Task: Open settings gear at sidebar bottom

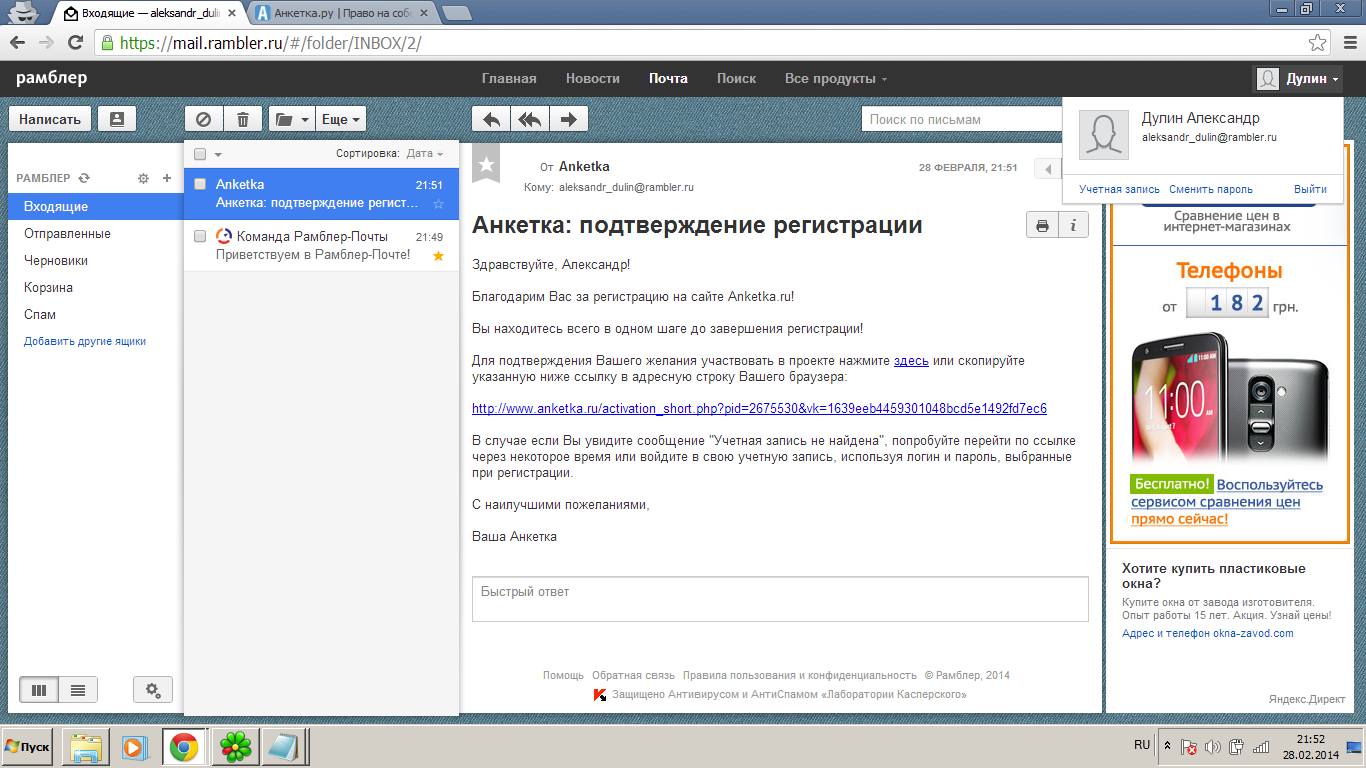Action: 153,689
